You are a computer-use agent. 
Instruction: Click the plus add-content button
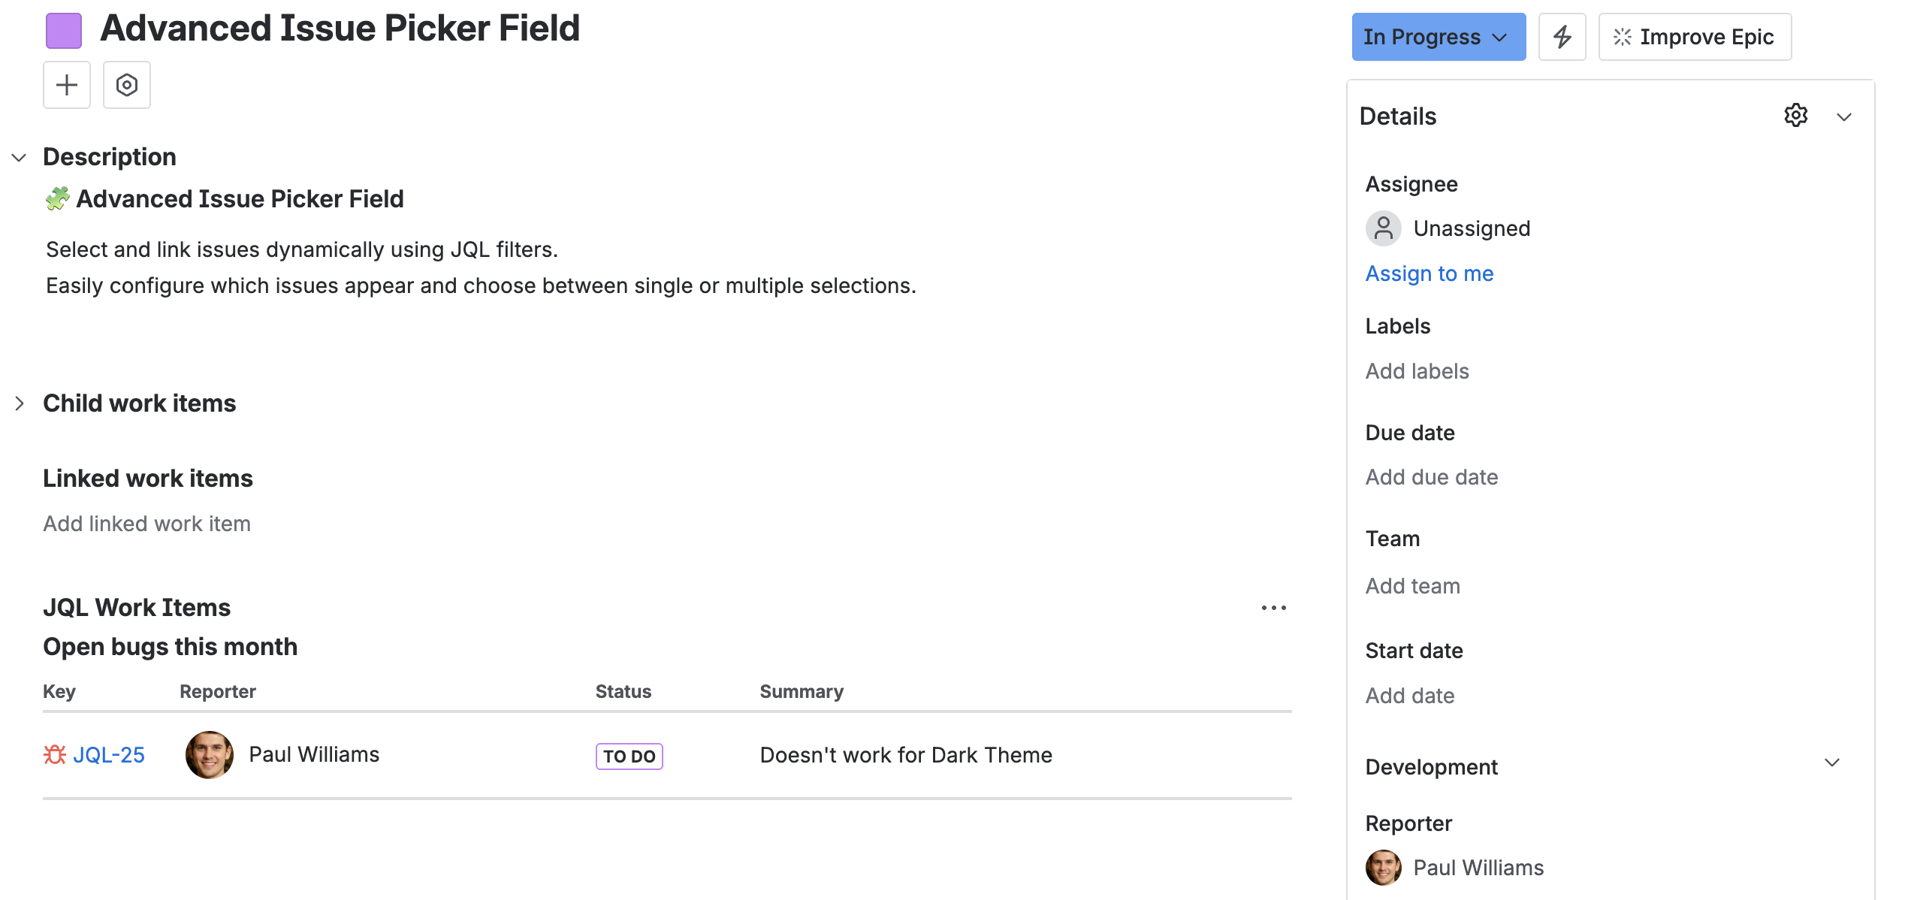pyautogui.click(x=67, y=85)
